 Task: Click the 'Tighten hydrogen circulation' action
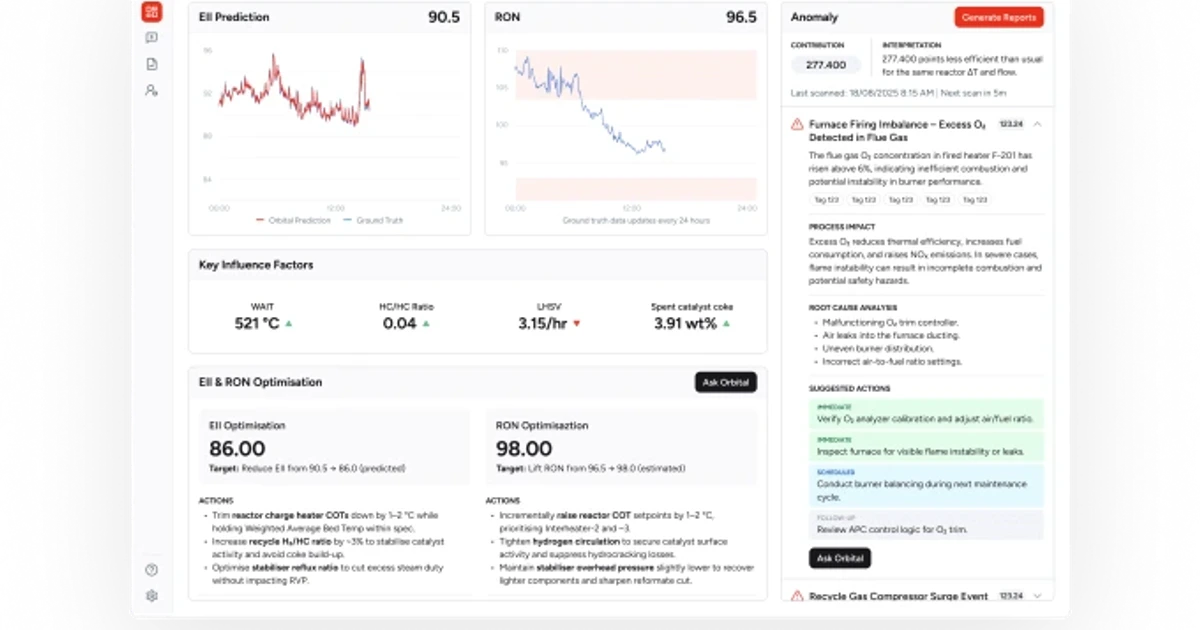[612, 546]
